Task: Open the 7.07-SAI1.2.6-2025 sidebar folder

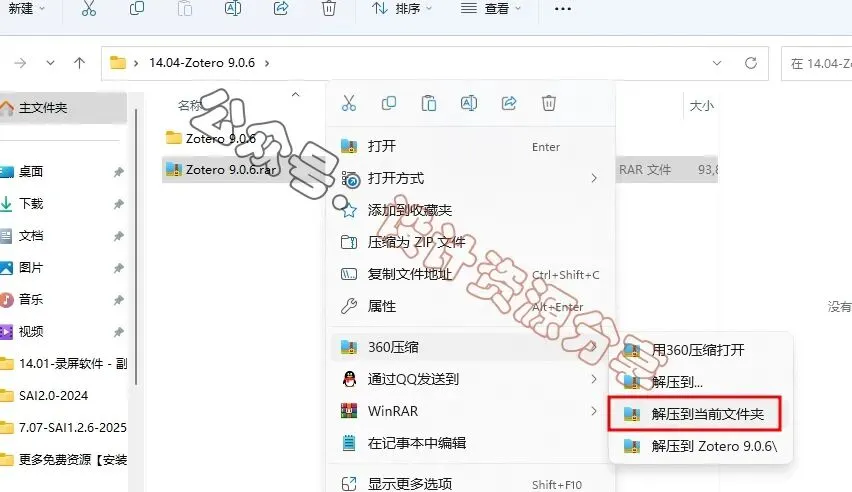Action: (64, 428)
